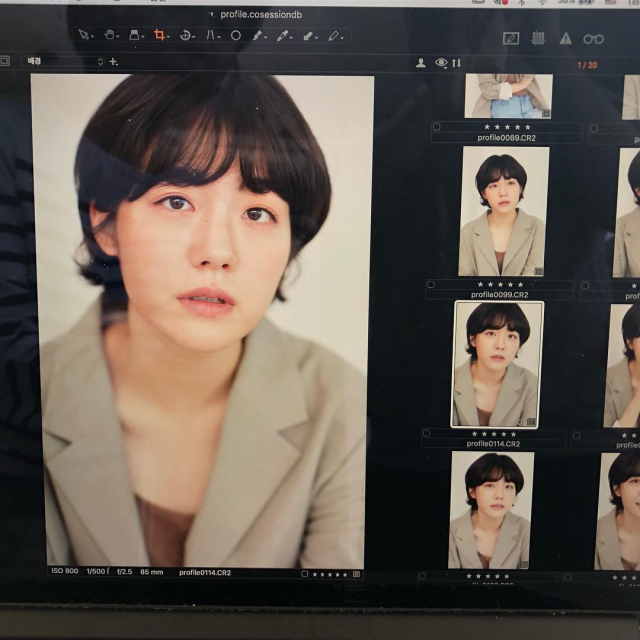
Task: Click the profile0099.CR2 file name
Action: click(500, 295)
